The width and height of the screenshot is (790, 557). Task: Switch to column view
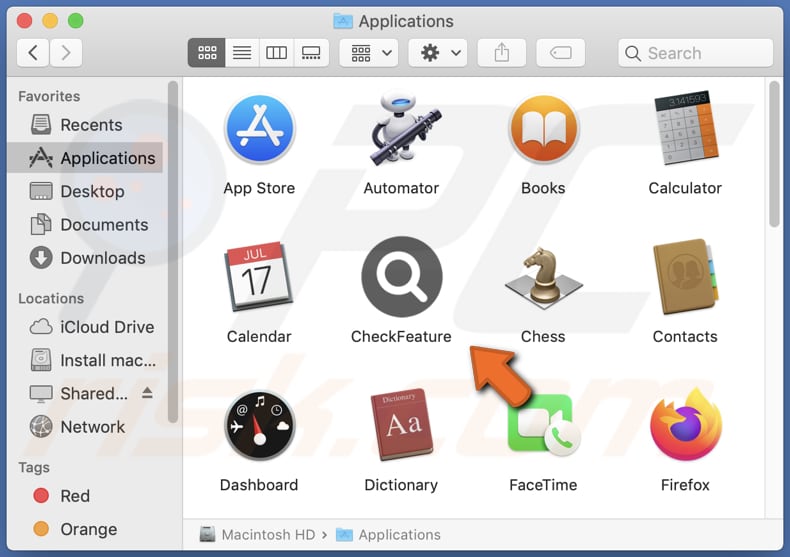pyautogui.click(x=277, y=53)
